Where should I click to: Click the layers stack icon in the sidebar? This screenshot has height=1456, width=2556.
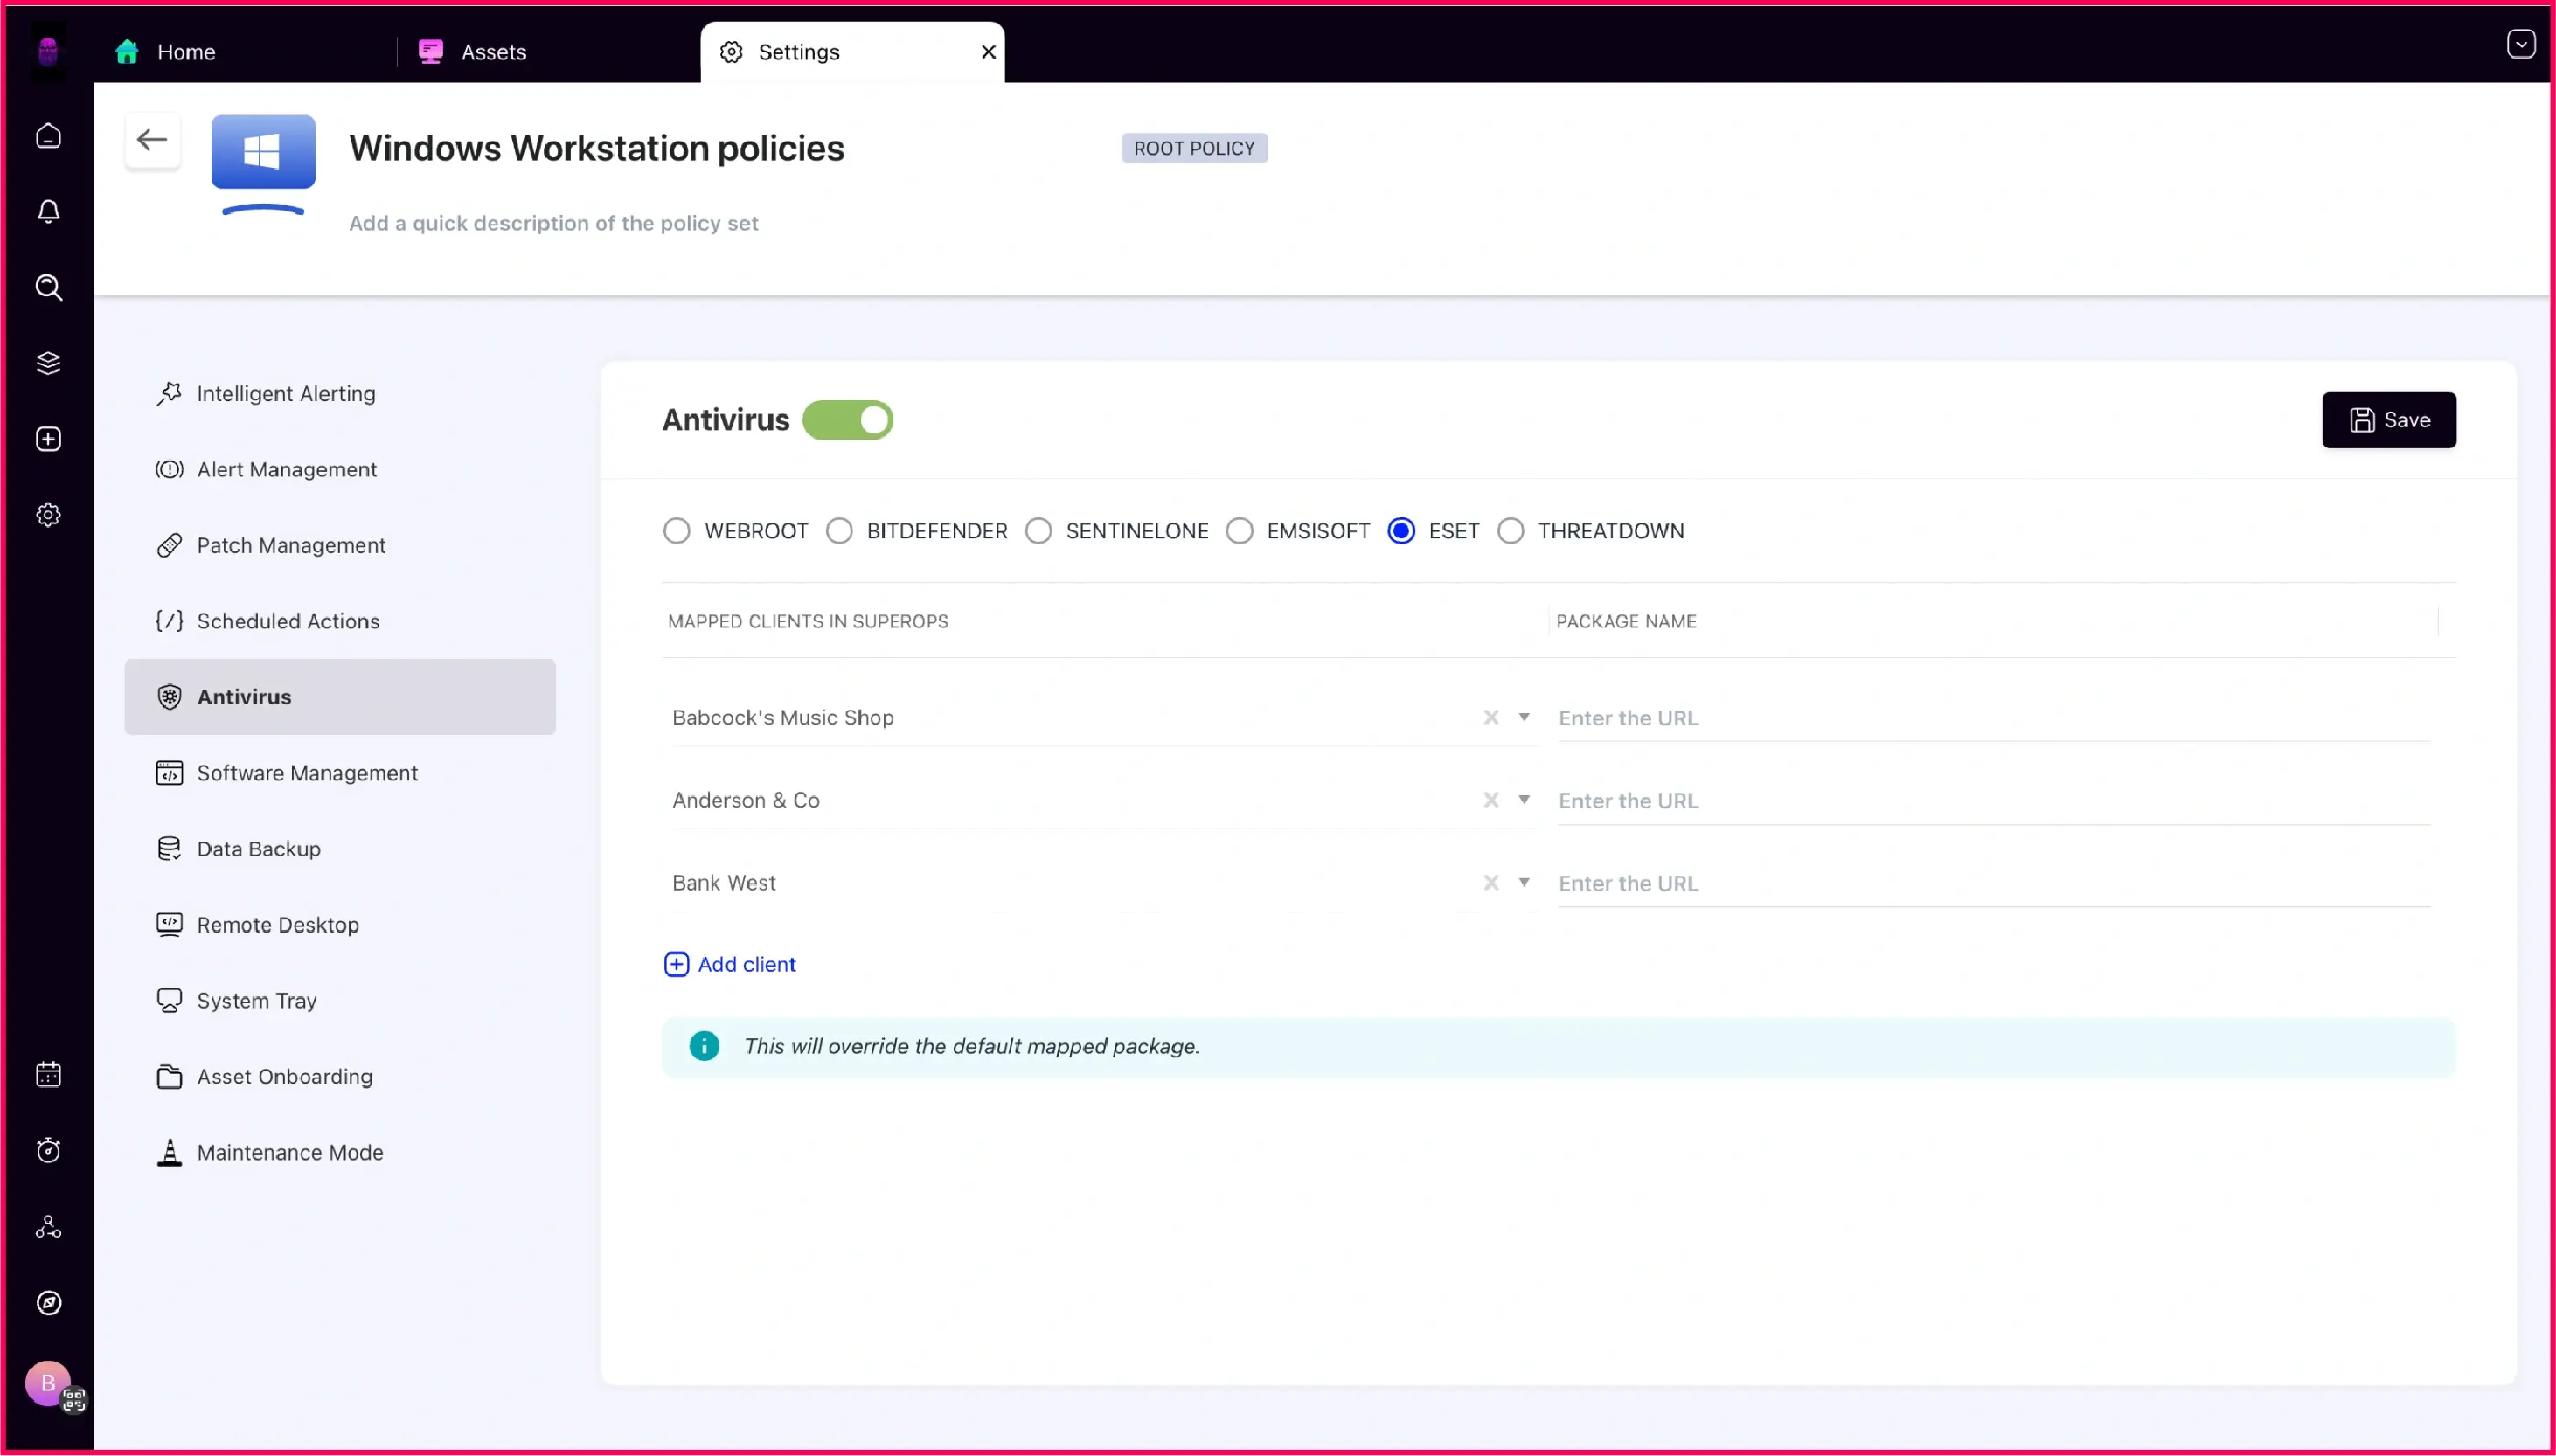[x=48, y=362]
